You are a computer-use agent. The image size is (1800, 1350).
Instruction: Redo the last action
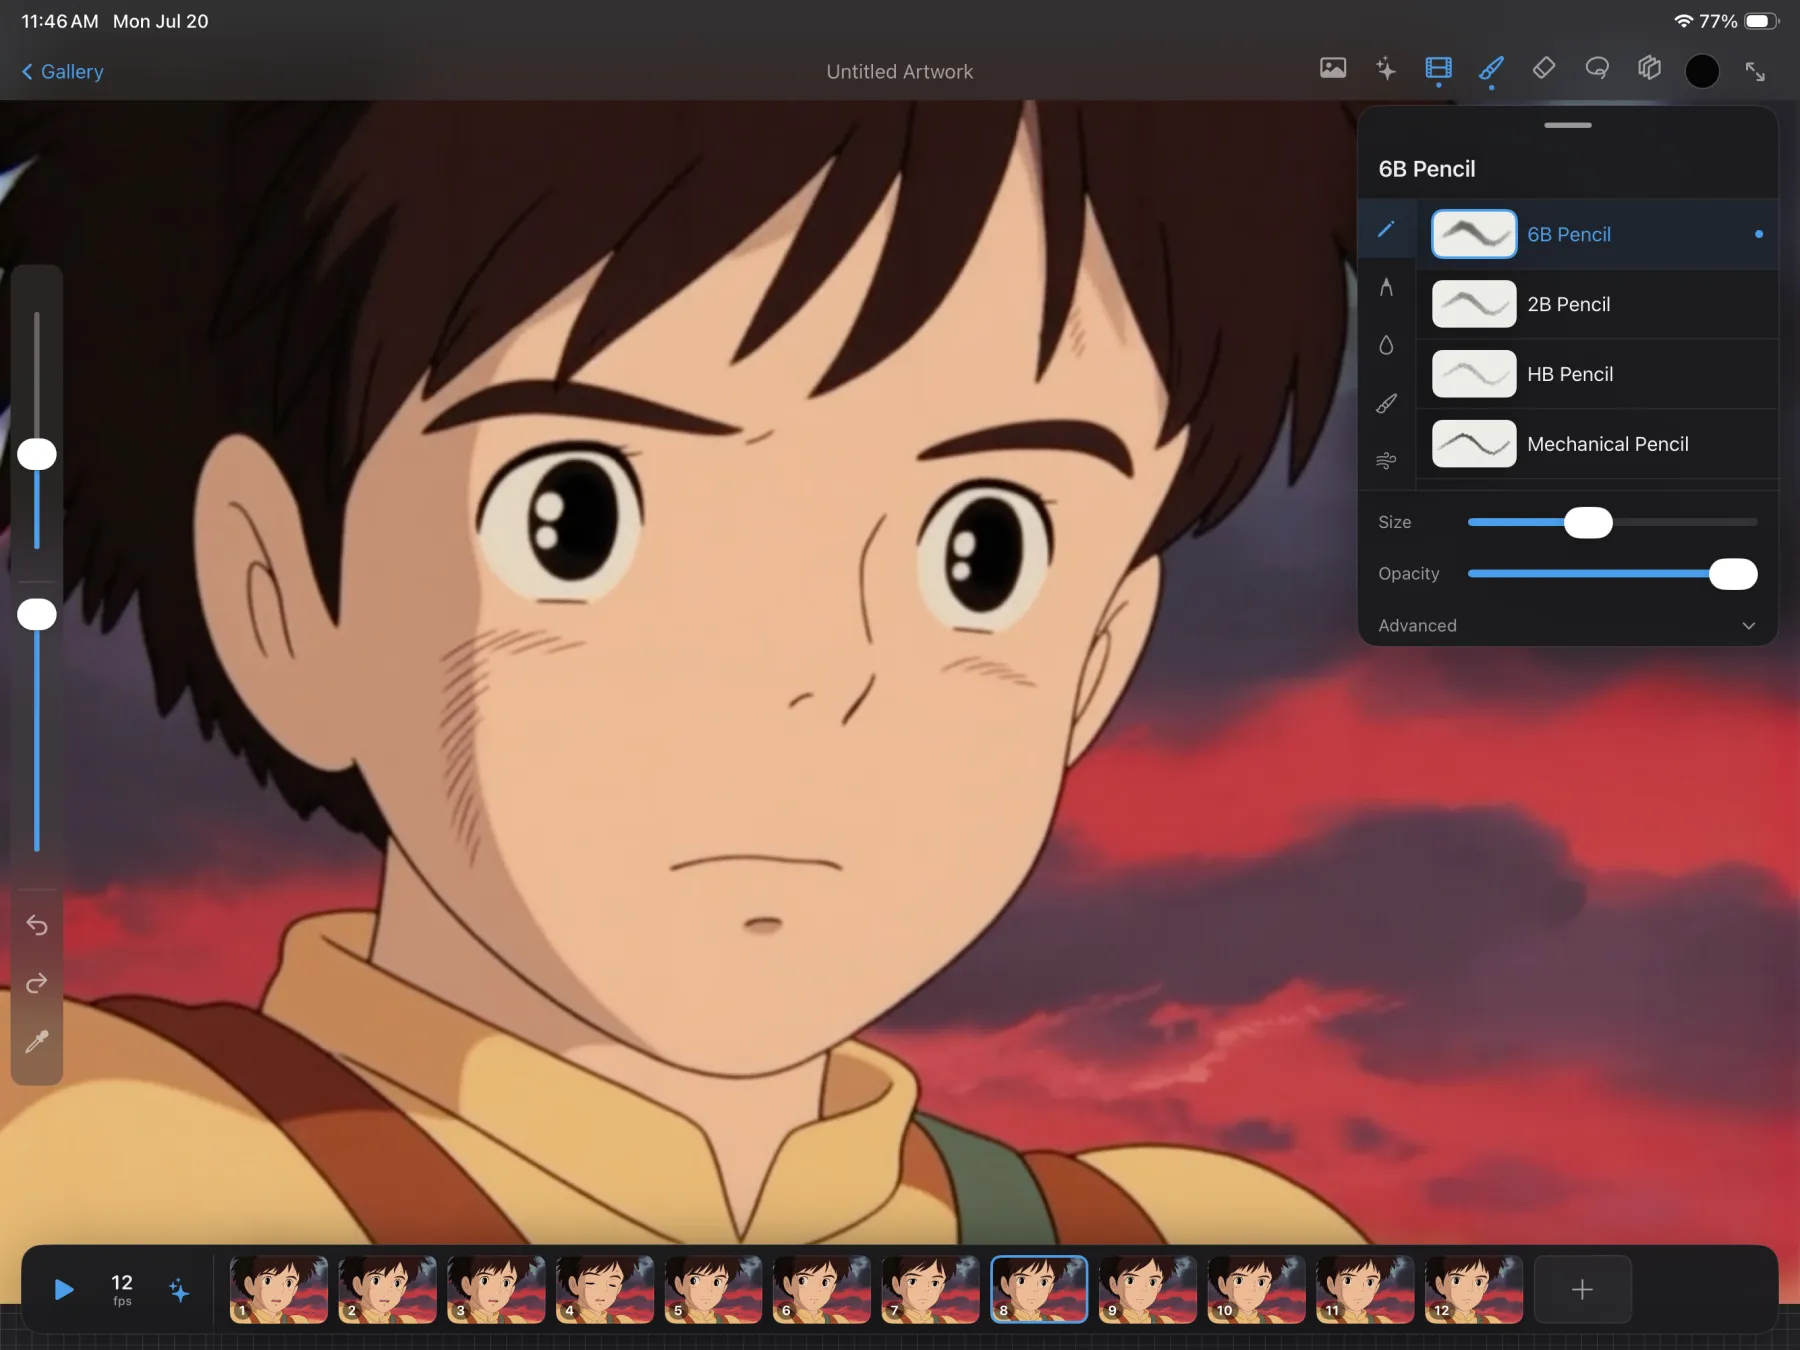click(x=37, y=984)
